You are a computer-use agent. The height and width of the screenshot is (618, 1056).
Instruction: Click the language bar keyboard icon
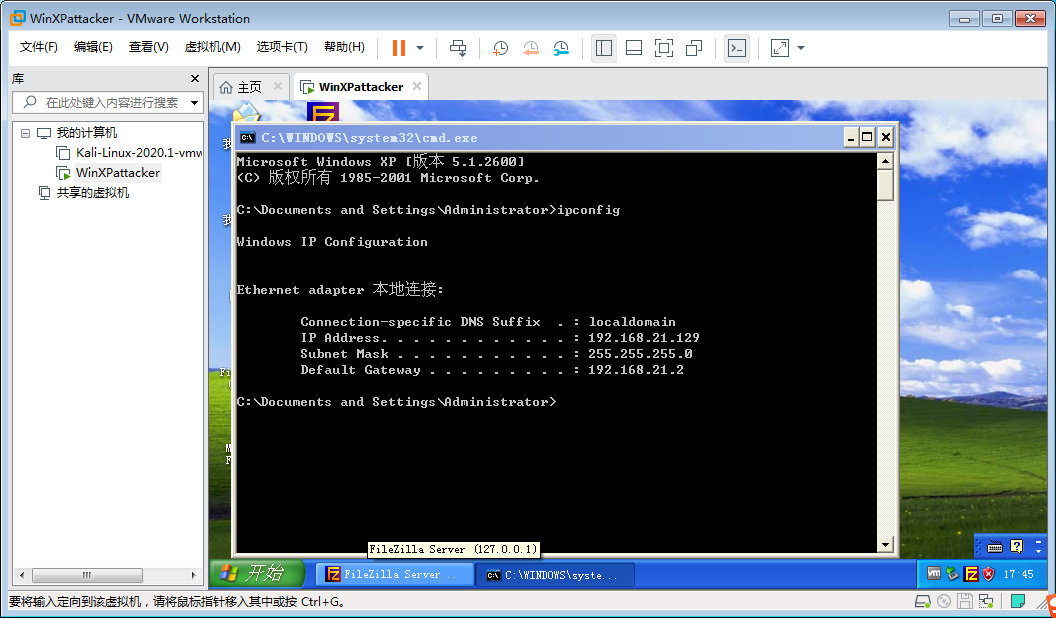pyautogui.click(x=995, y=547)
